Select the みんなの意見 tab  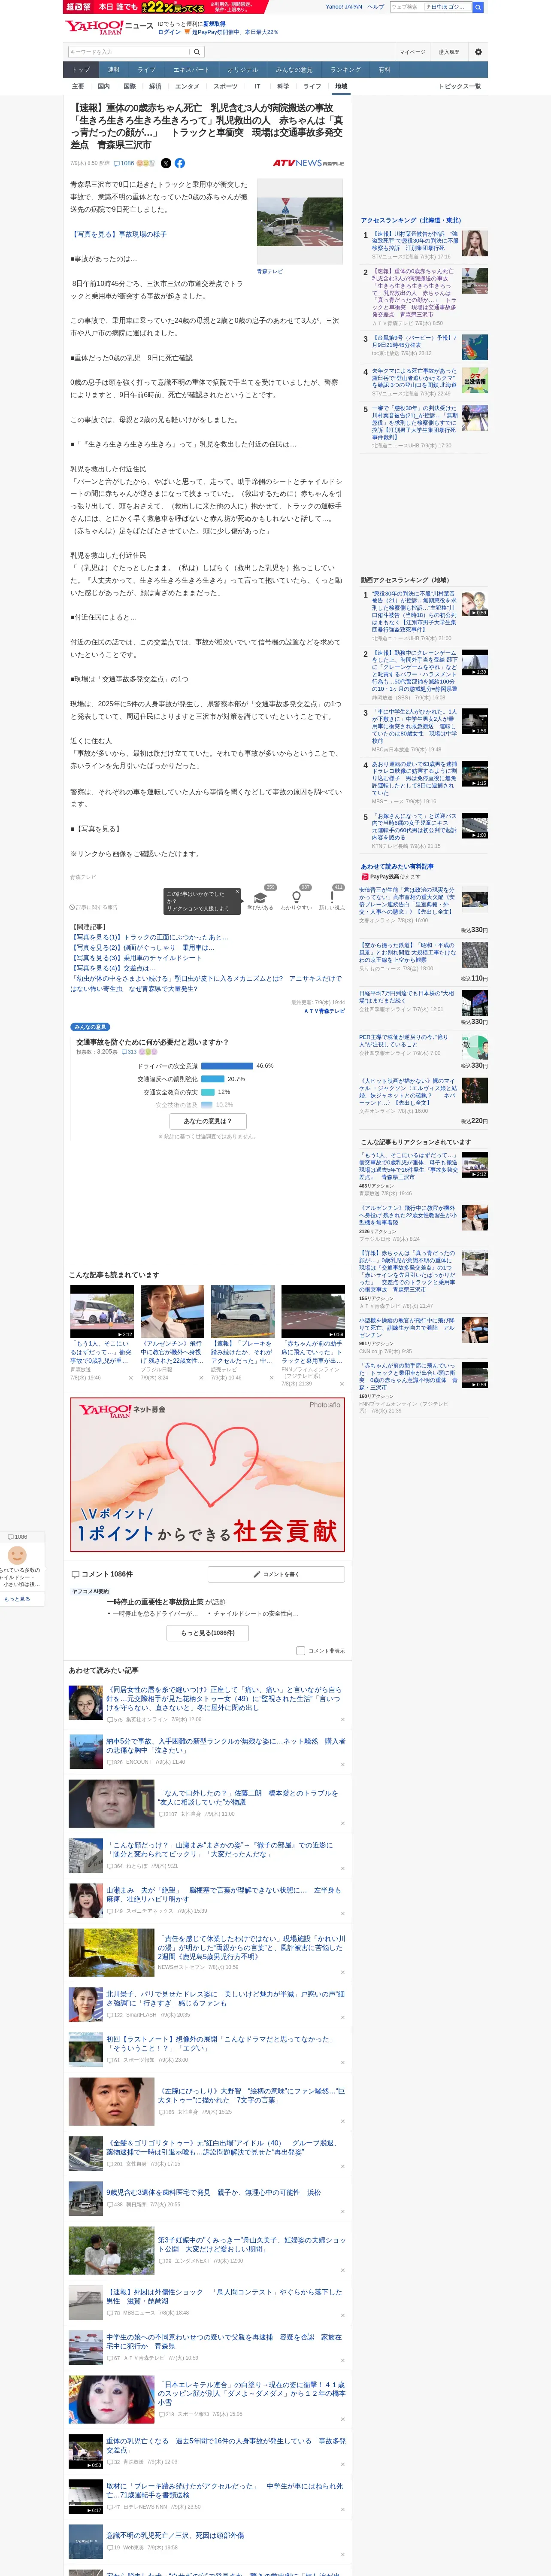pos(294,70)
